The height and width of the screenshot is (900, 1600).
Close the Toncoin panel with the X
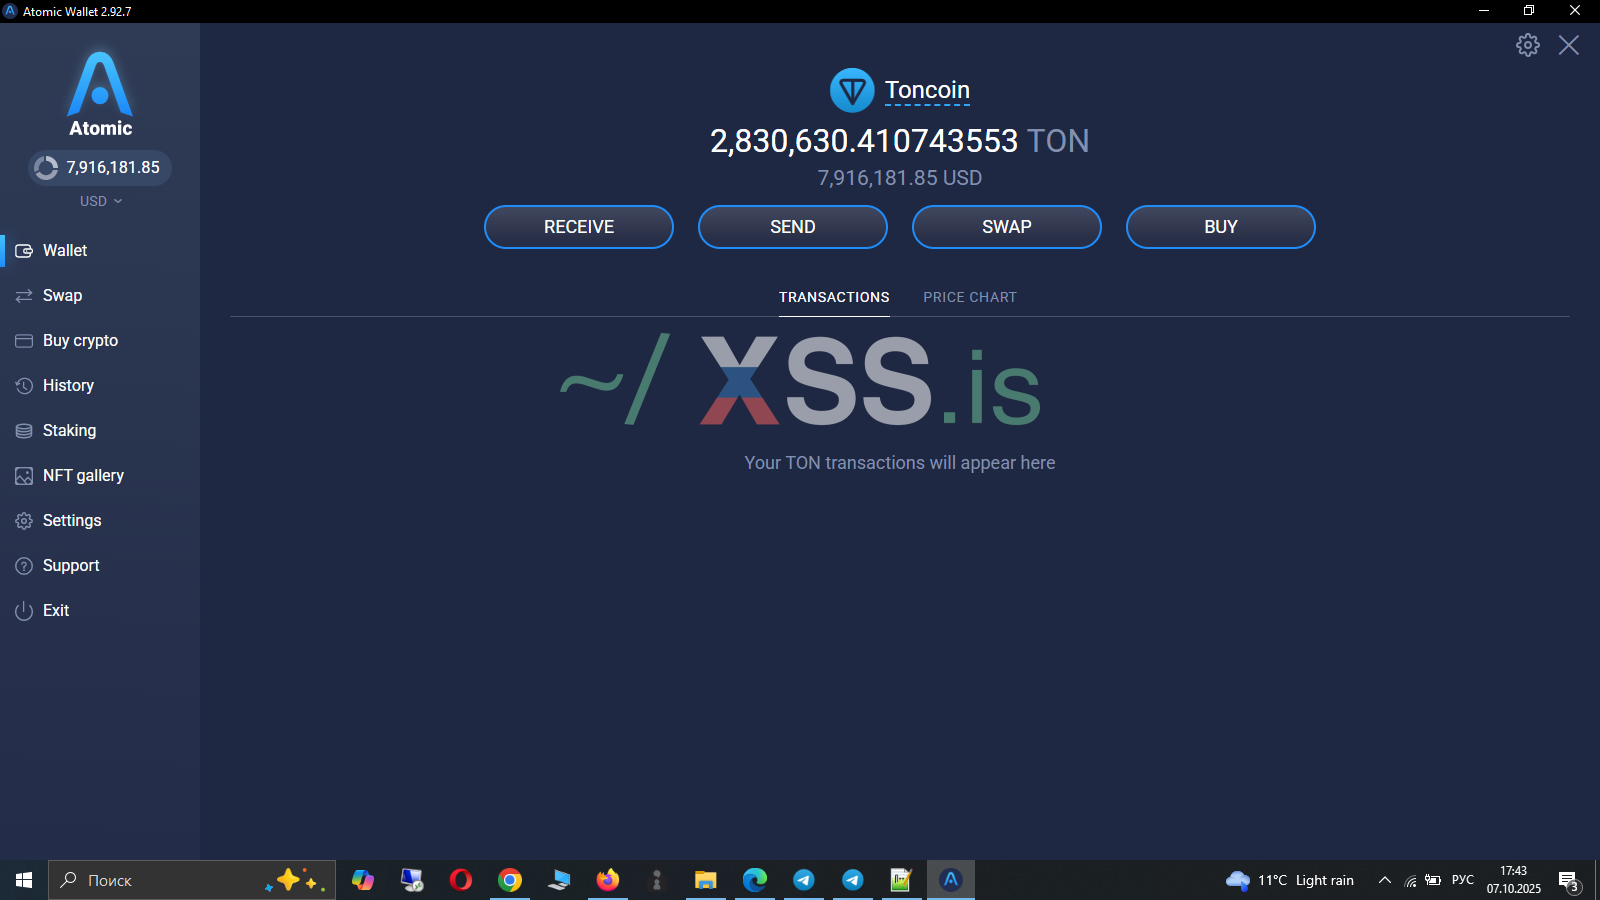point(1569,45)
